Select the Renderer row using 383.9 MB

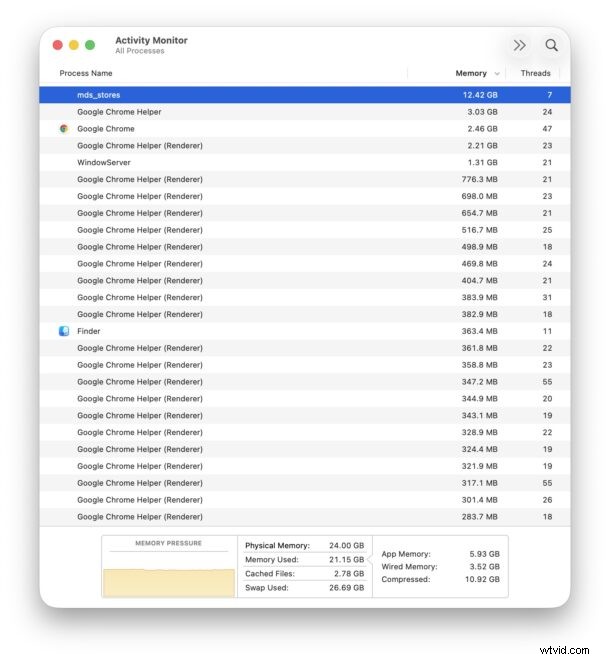click(305, 298)
